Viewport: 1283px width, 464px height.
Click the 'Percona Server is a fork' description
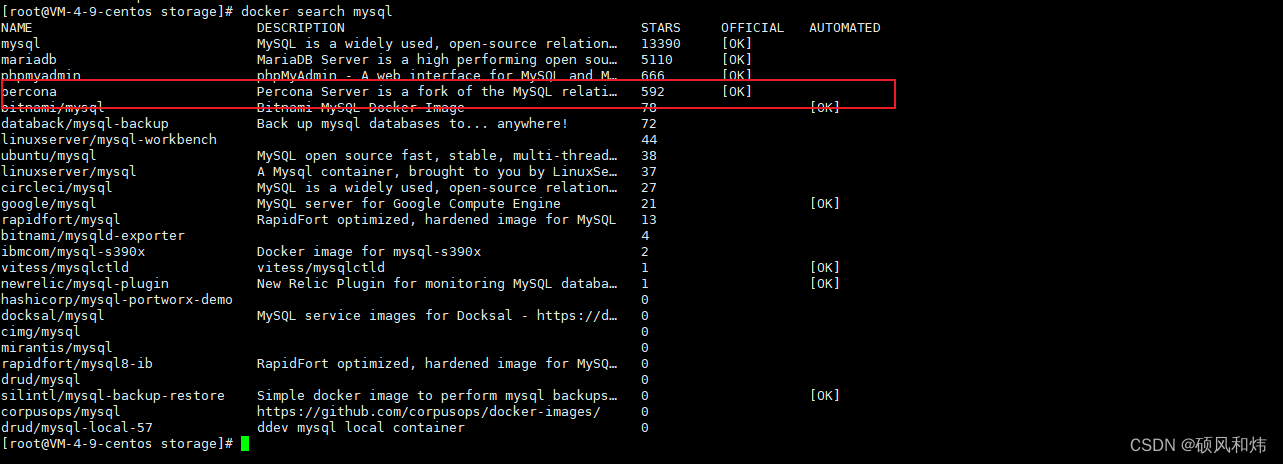pyautogui.click(x=437, y=92)
